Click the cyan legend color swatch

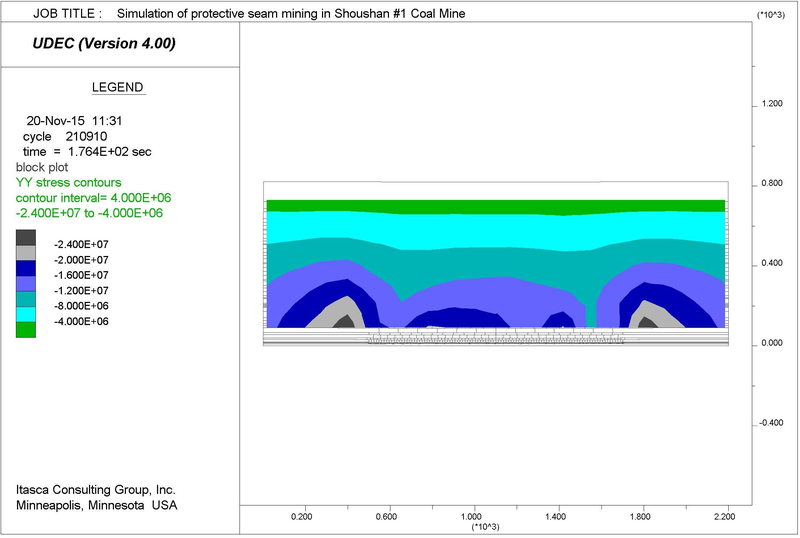pos(26,314)
